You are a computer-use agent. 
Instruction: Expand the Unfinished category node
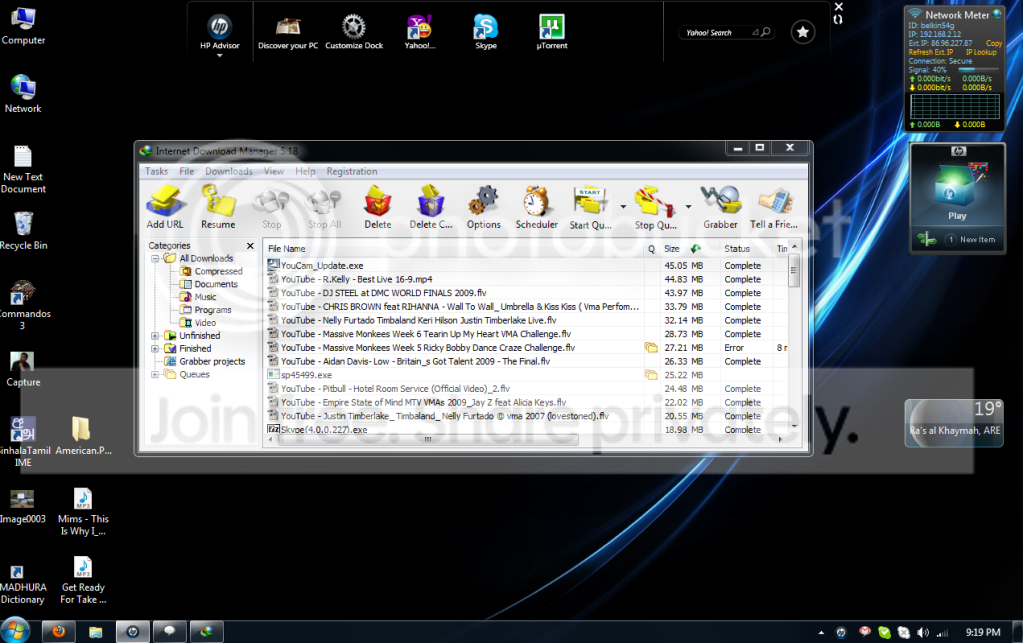tap(155, 336)
